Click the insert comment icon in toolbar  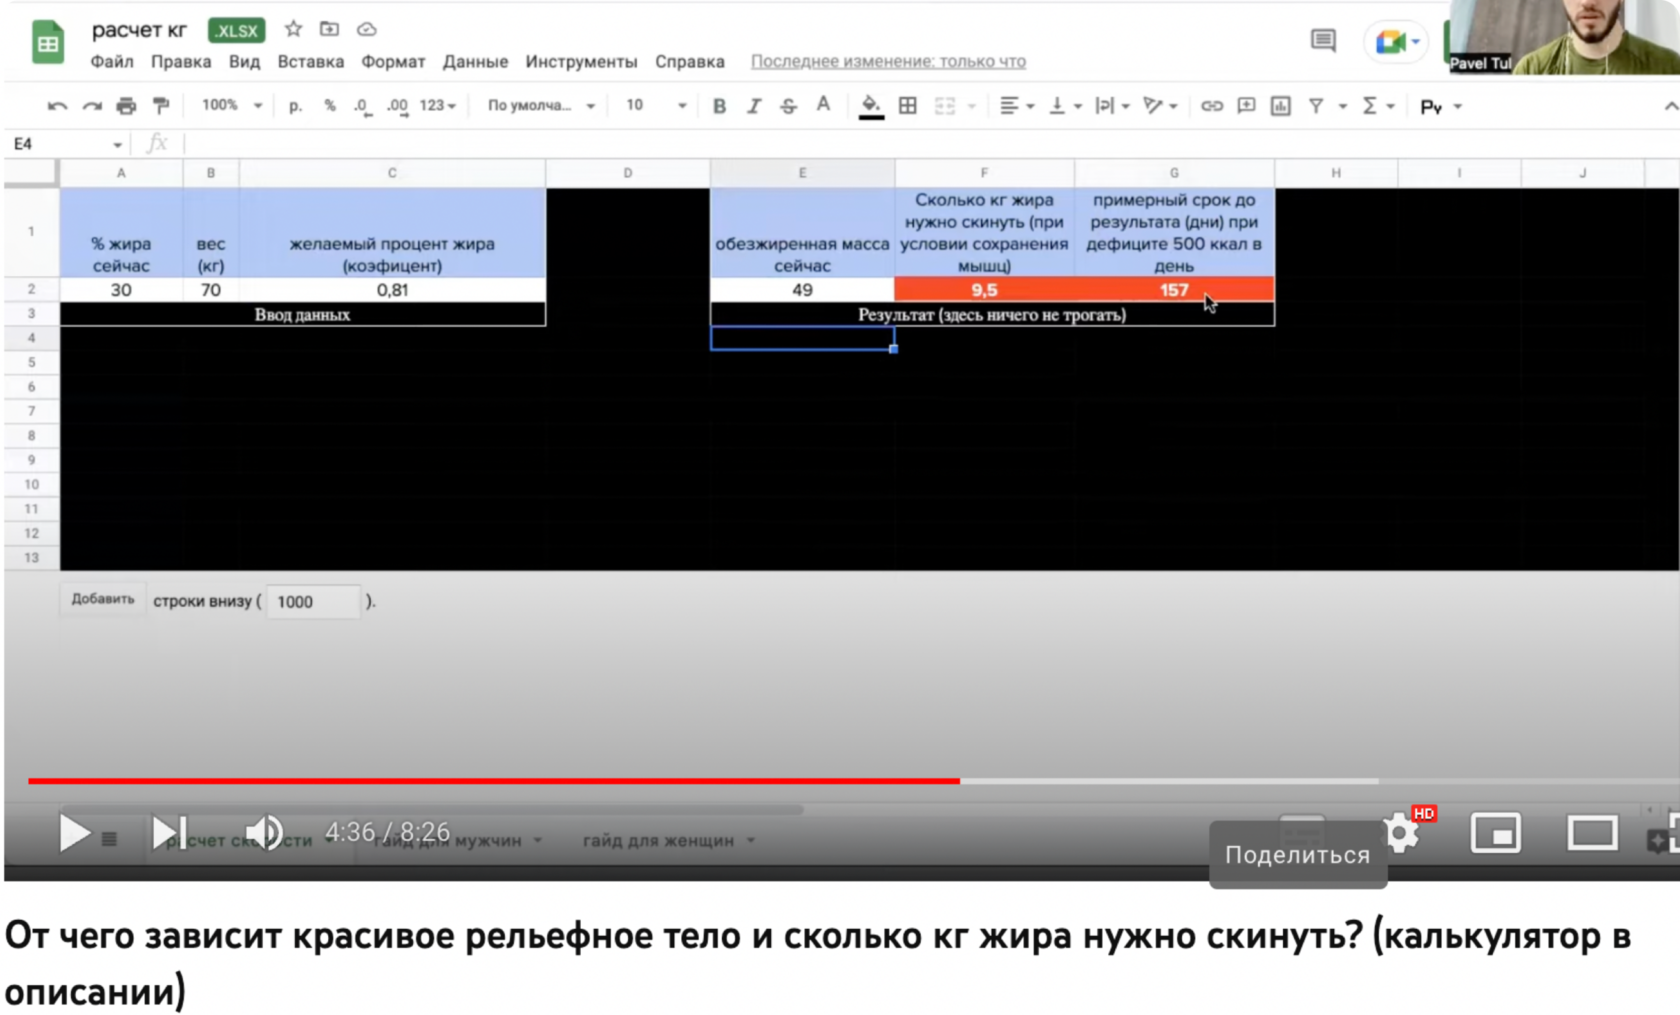point(1246,106)
